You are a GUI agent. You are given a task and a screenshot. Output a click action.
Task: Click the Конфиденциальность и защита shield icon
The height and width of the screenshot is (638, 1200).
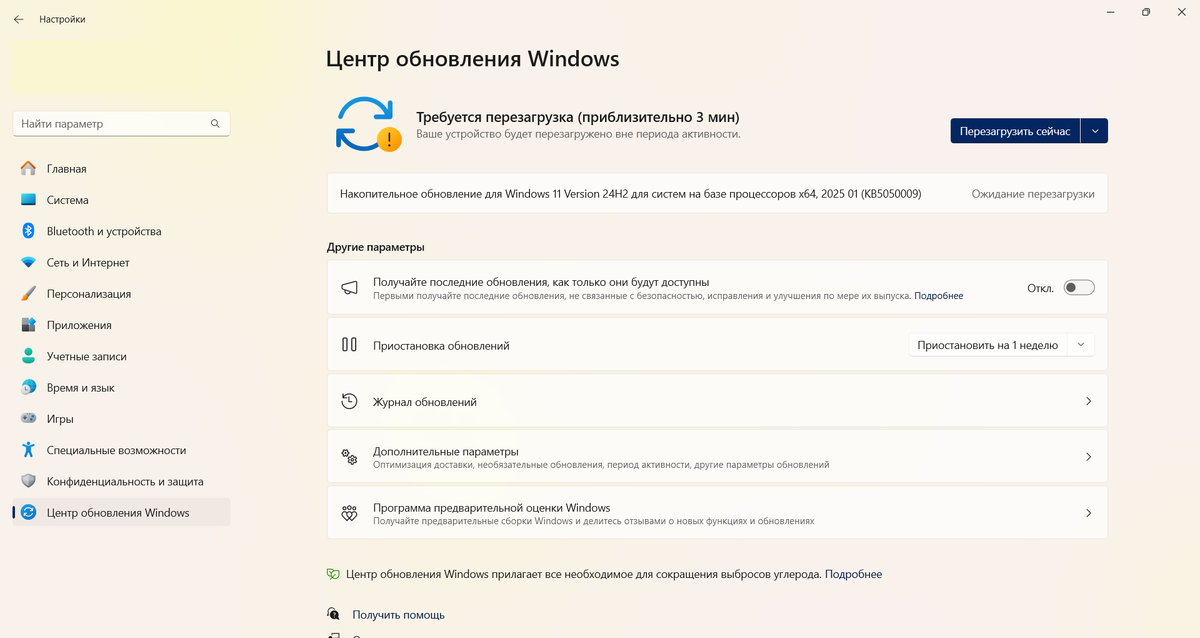pyautogui.click(x=28, y=481)
